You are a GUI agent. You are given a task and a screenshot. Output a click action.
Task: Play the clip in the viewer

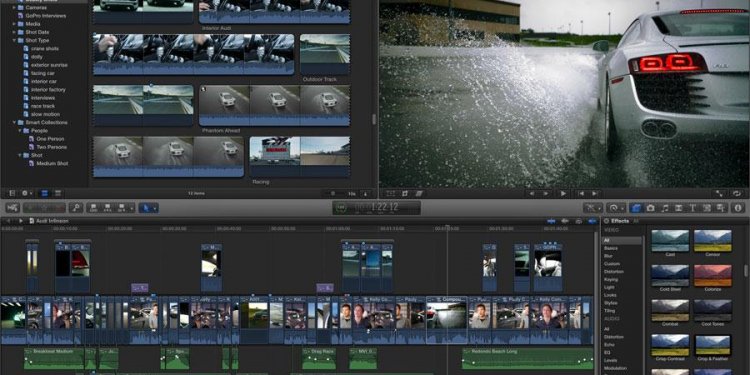pyautogui.click(x=563, y=193)
